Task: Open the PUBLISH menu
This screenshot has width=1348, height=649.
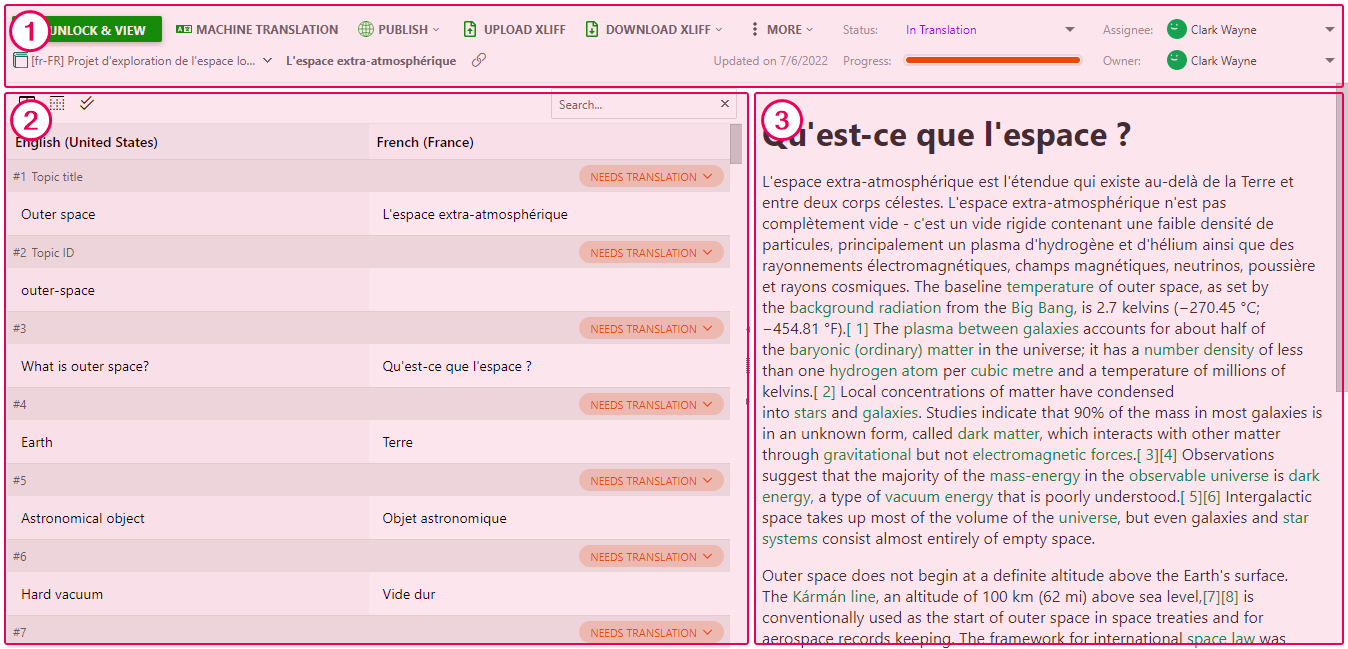Action: [x=399, y=29]
